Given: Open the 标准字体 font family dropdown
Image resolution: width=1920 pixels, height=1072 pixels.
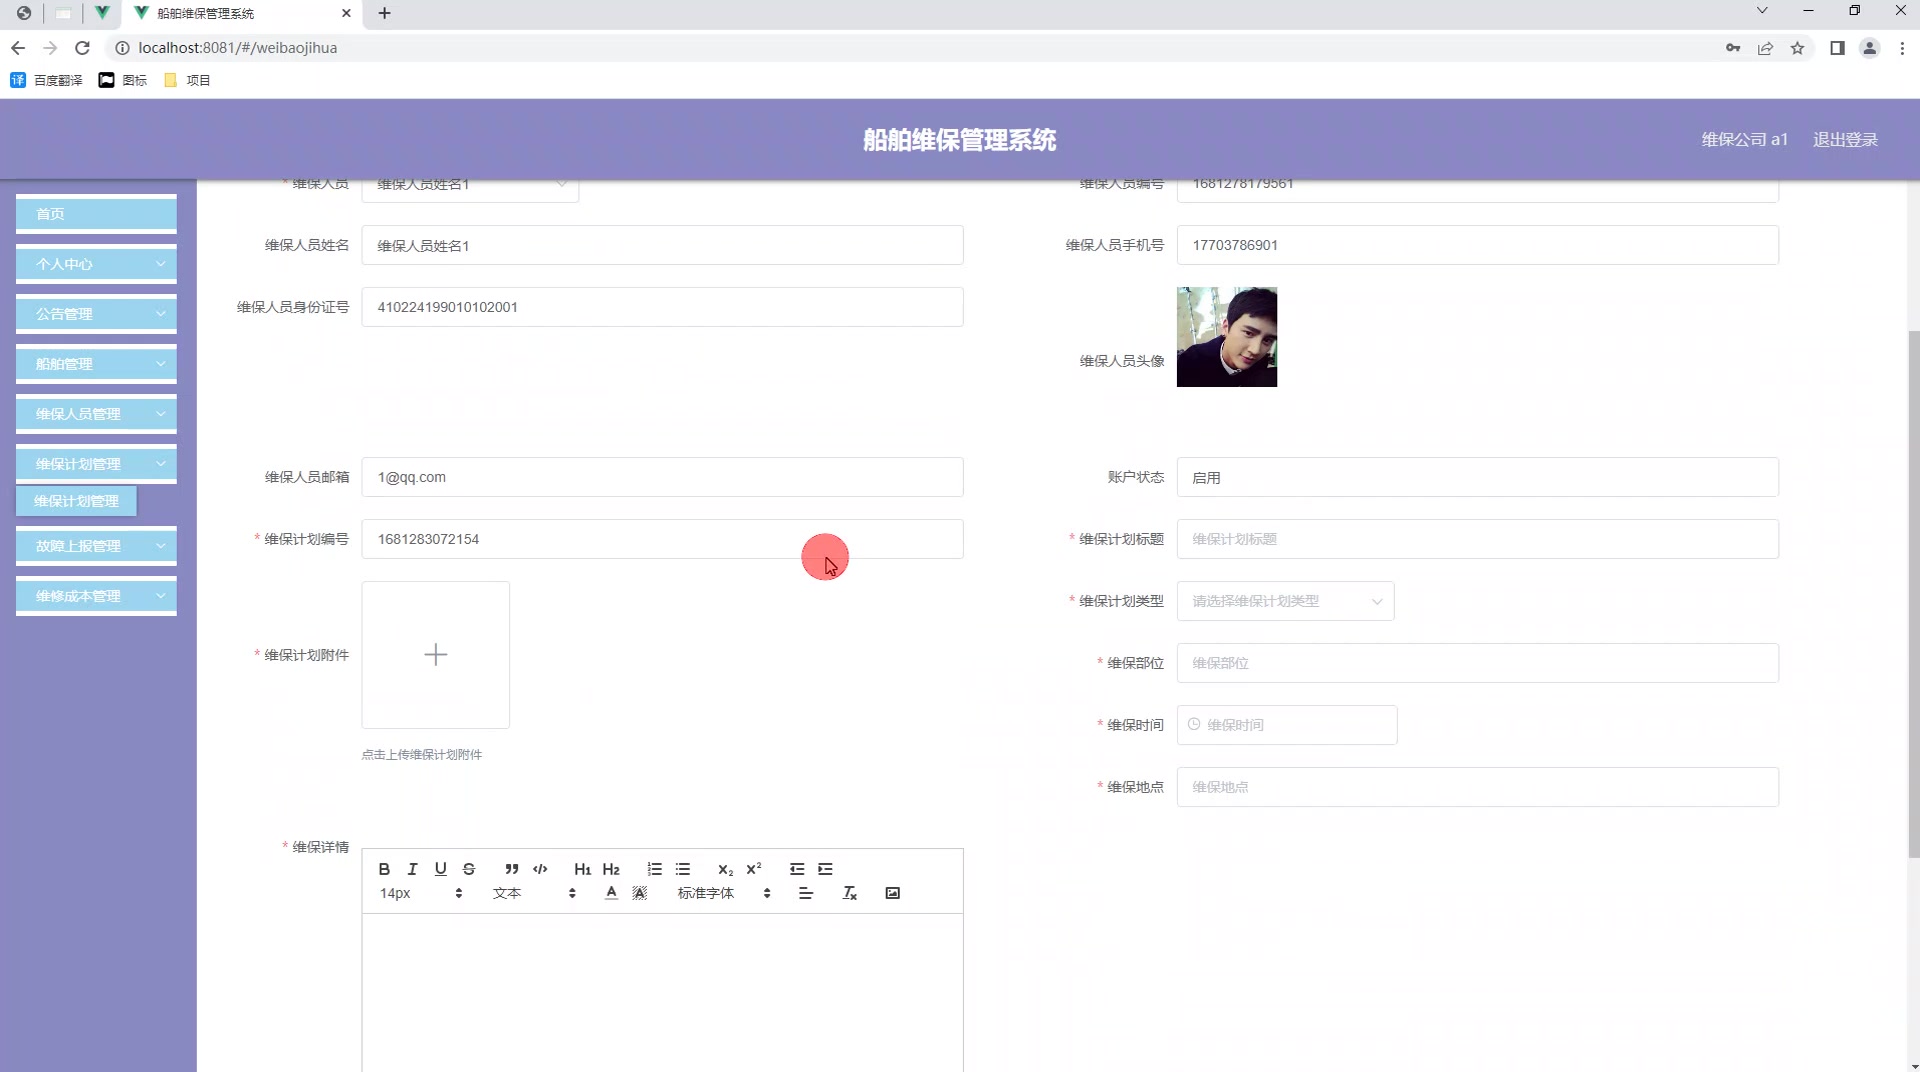Looking at the screenshot, I should 724,893.
